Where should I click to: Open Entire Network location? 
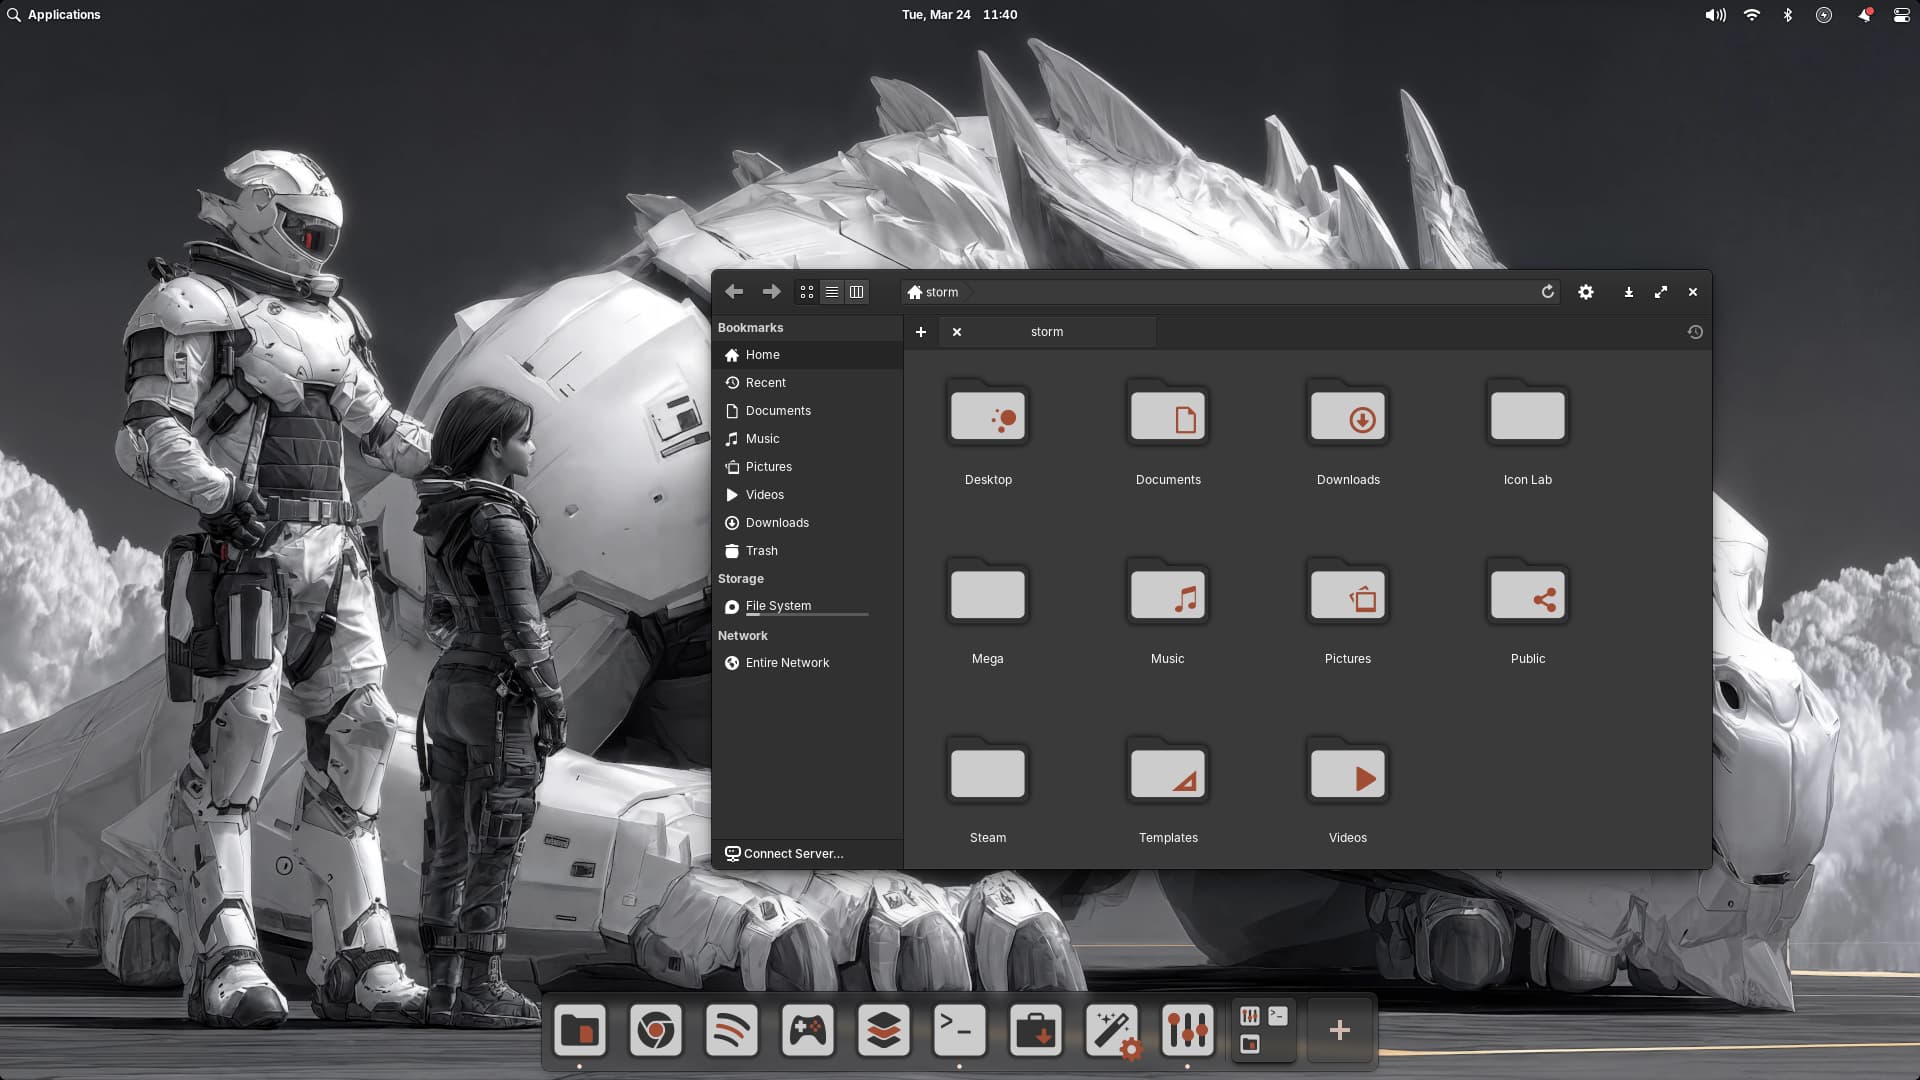click(787, 663)
